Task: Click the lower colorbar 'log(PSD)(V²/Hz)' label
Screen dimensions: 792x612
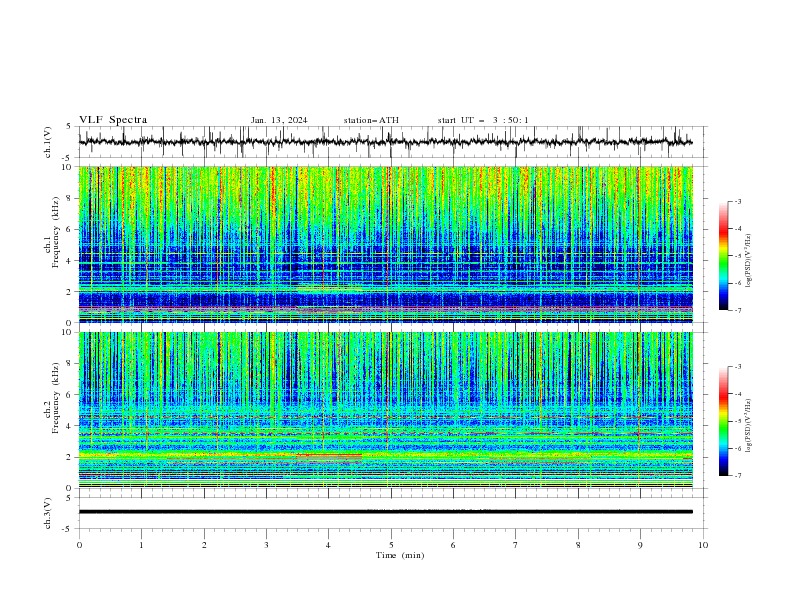Action: tap(748, 426)
